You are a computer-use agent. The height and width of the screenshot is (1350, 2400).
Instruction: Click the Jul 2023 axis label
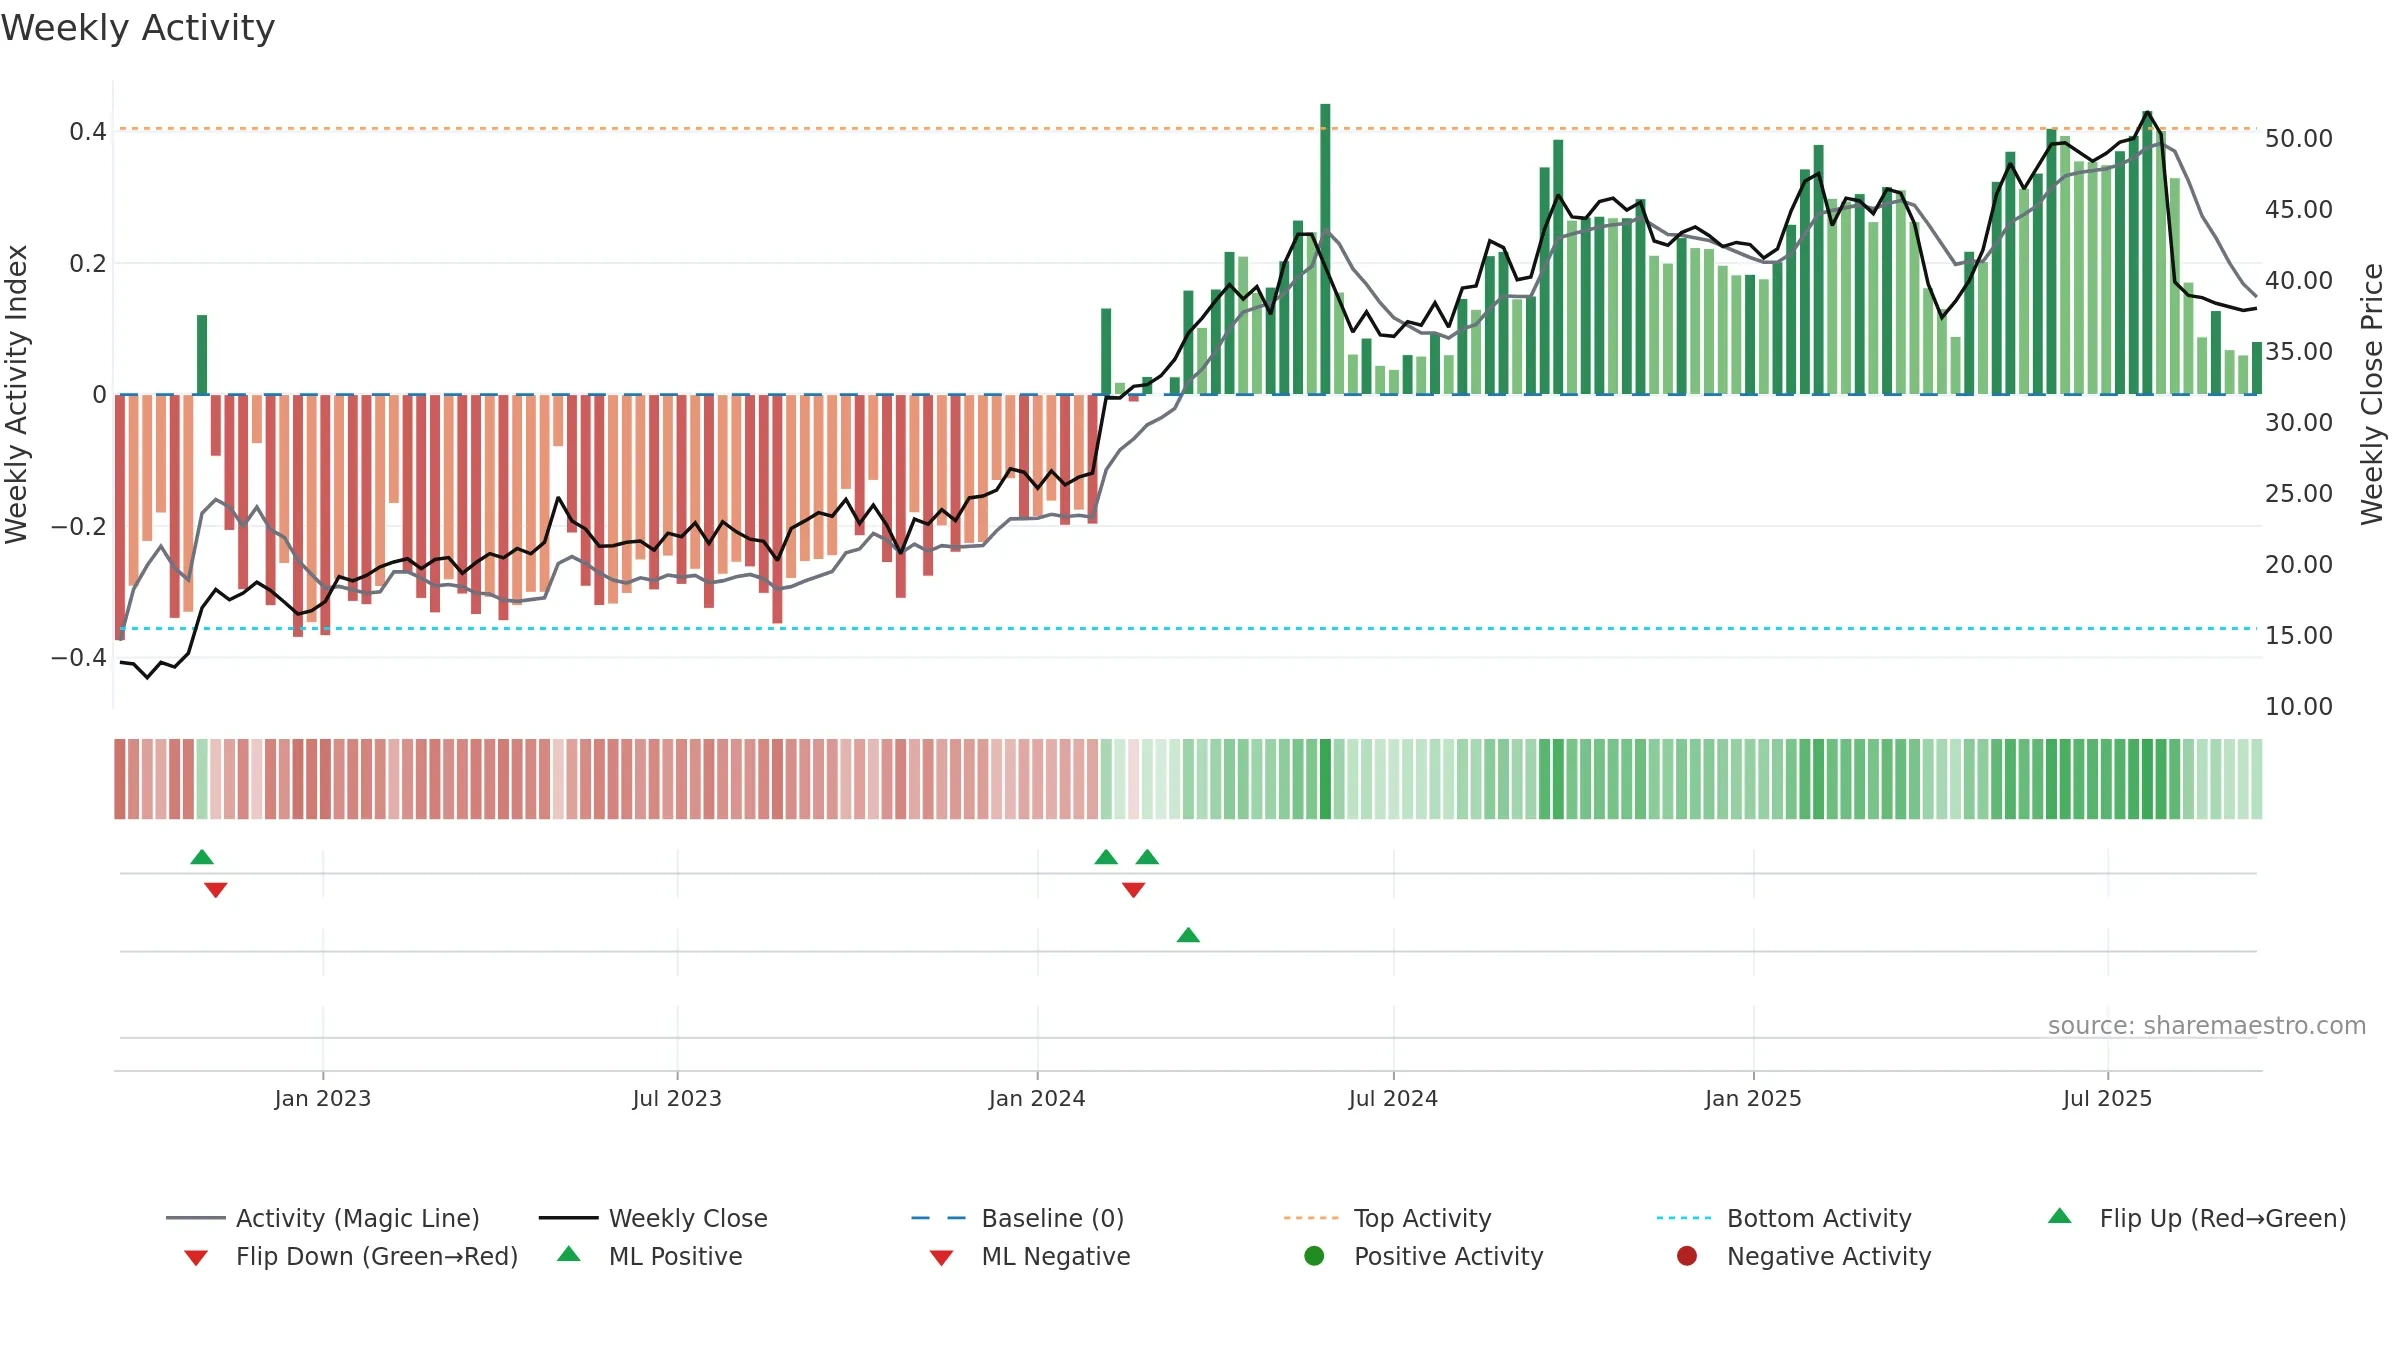[x=677, y=1098]
